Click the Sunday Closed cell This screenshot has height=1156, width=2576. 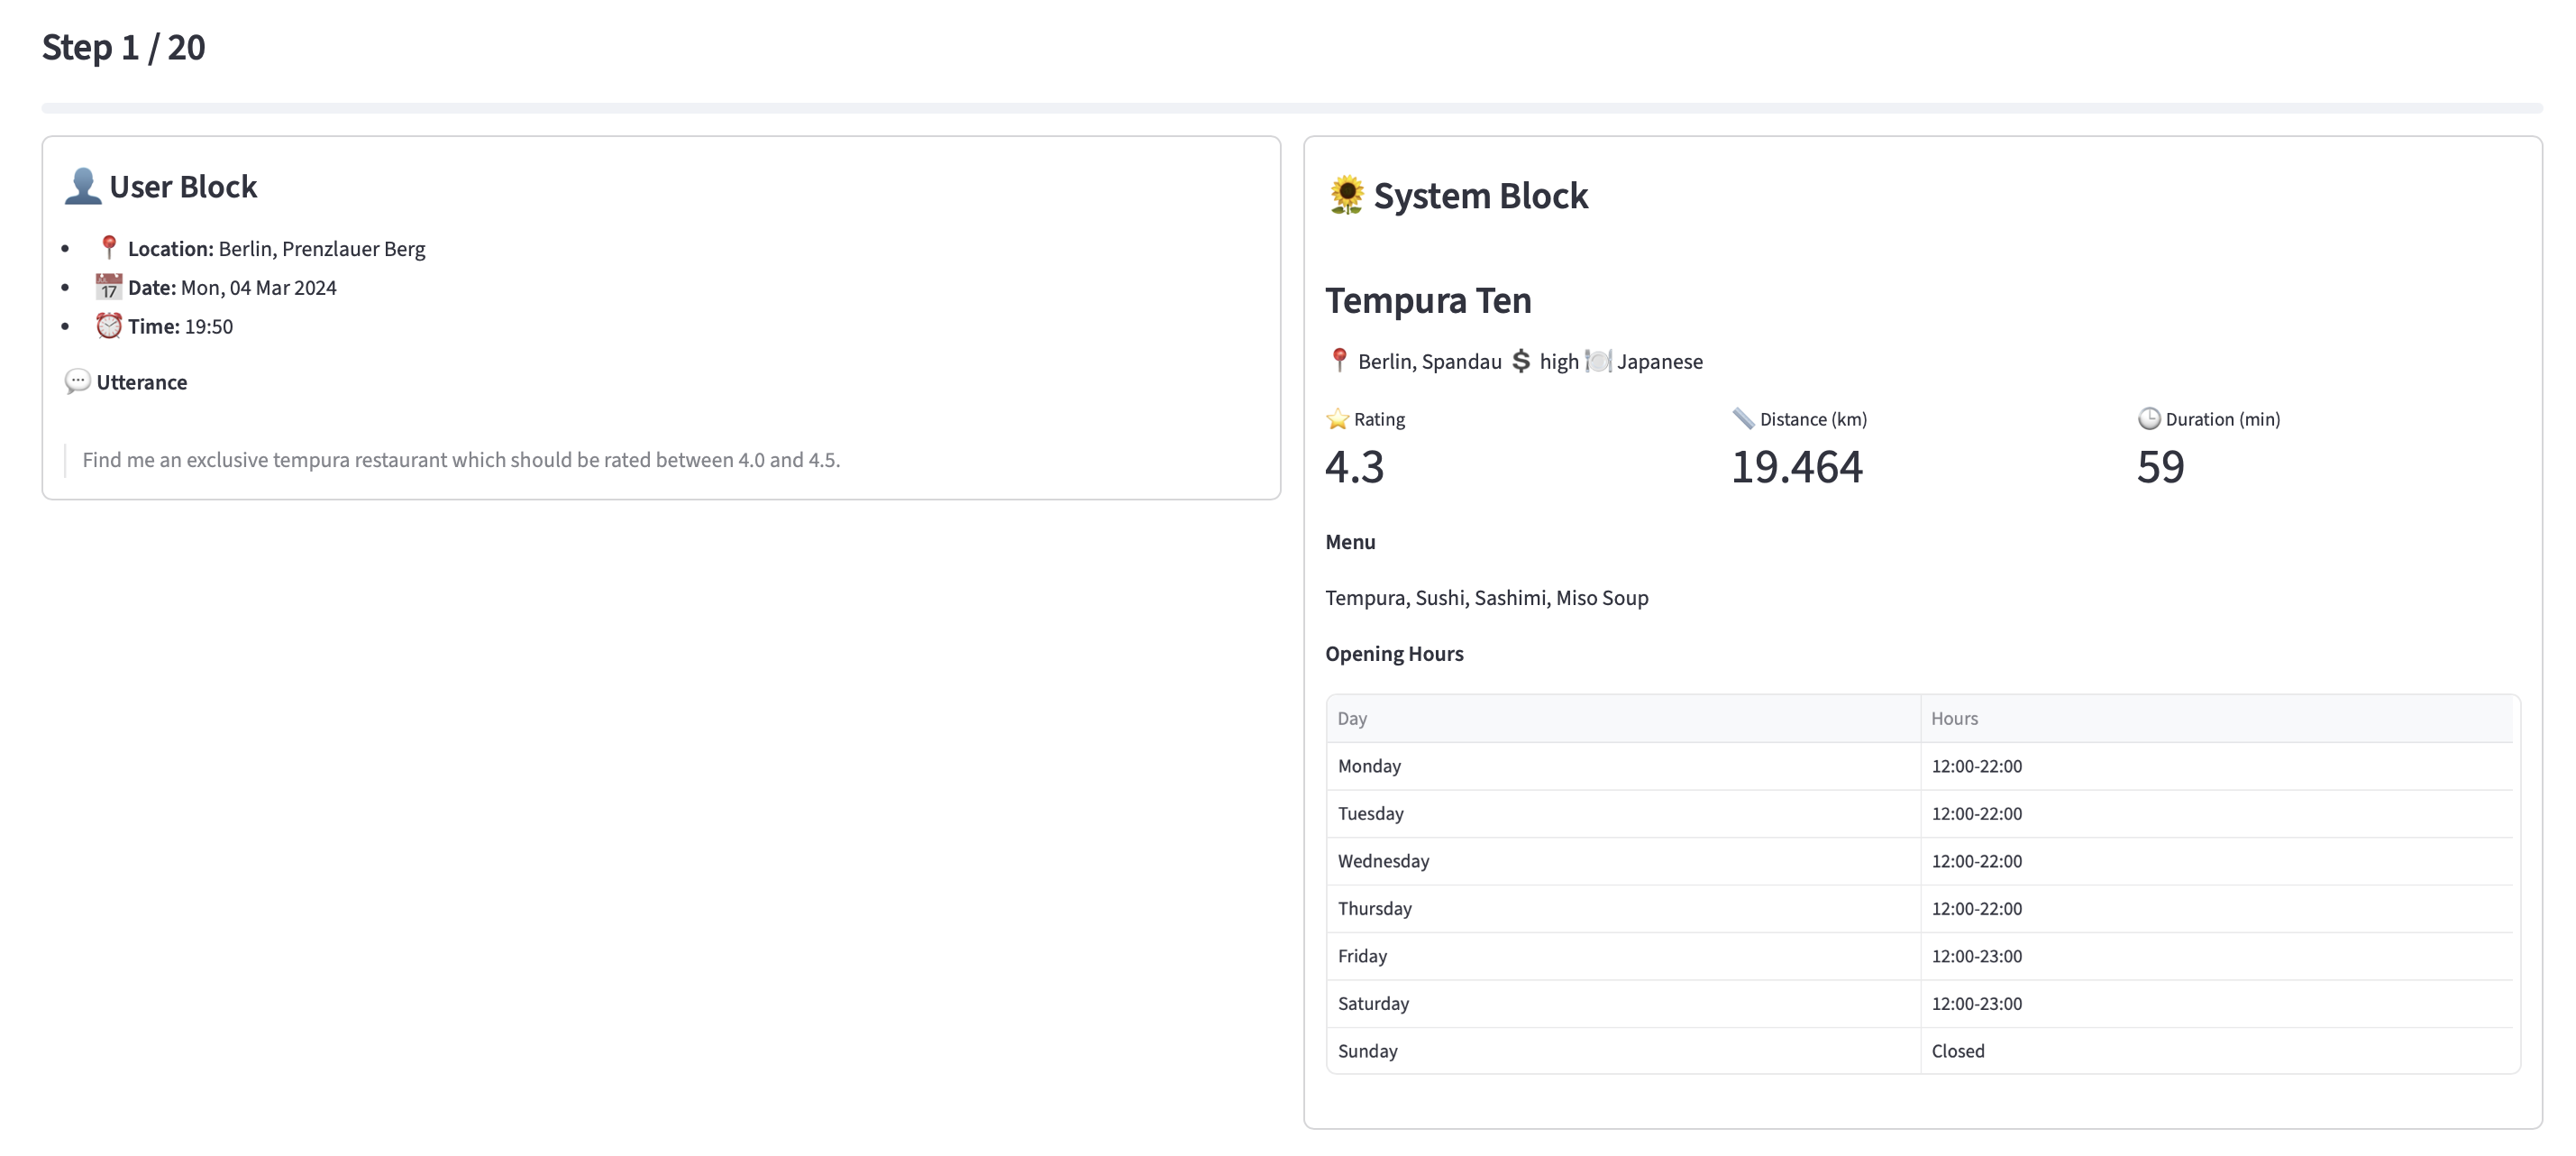pos(1957,1051)
